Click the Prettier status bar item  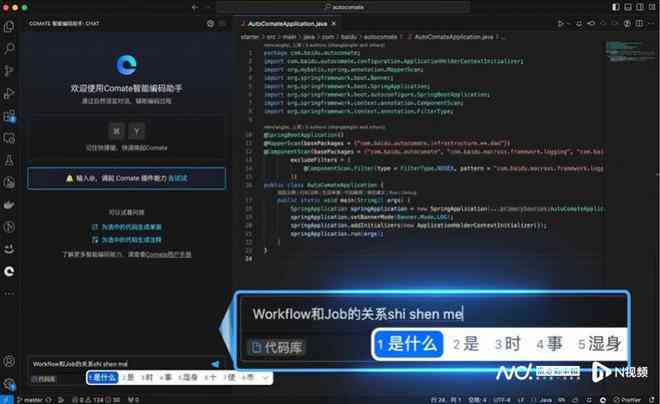627,400
